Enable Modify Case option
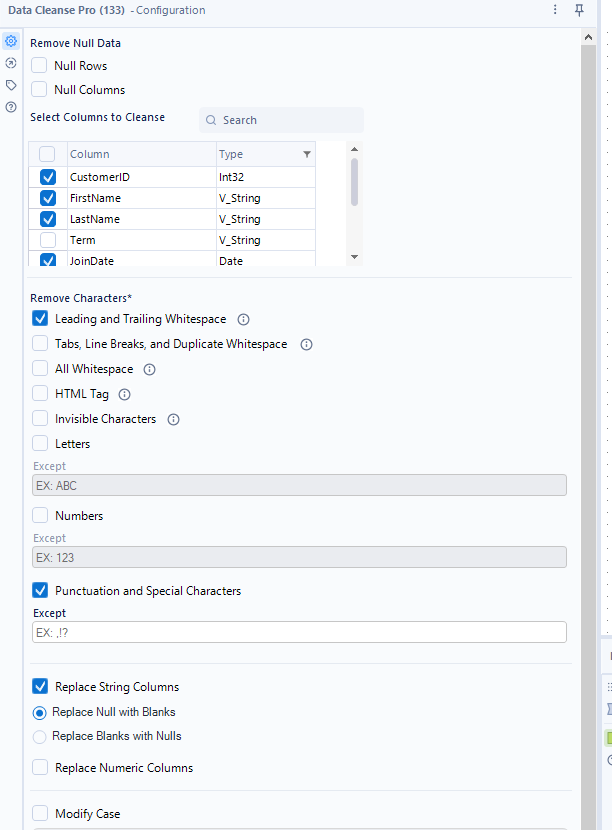 (40, 813)
